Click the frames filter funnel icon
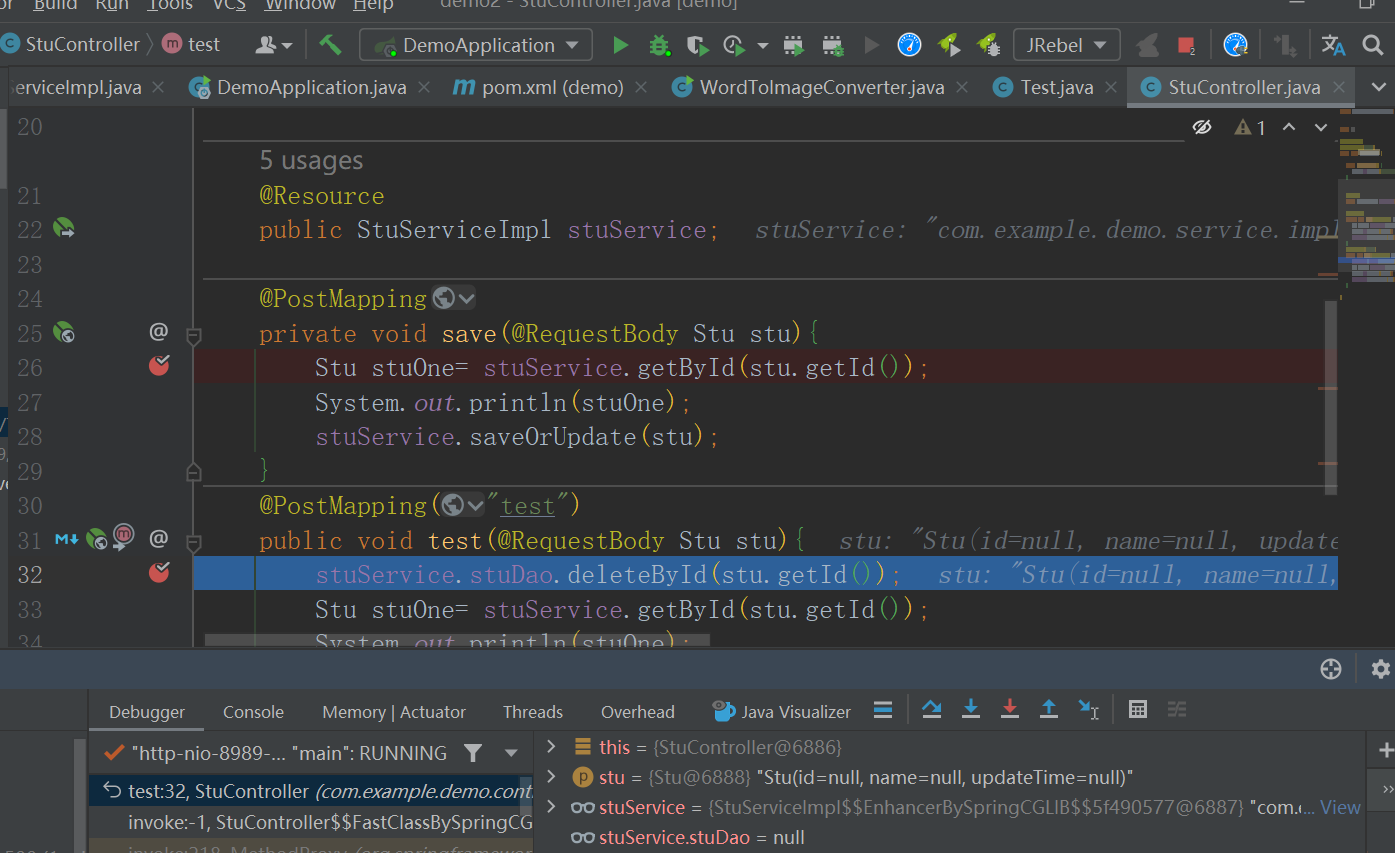 tap(474, 753)
